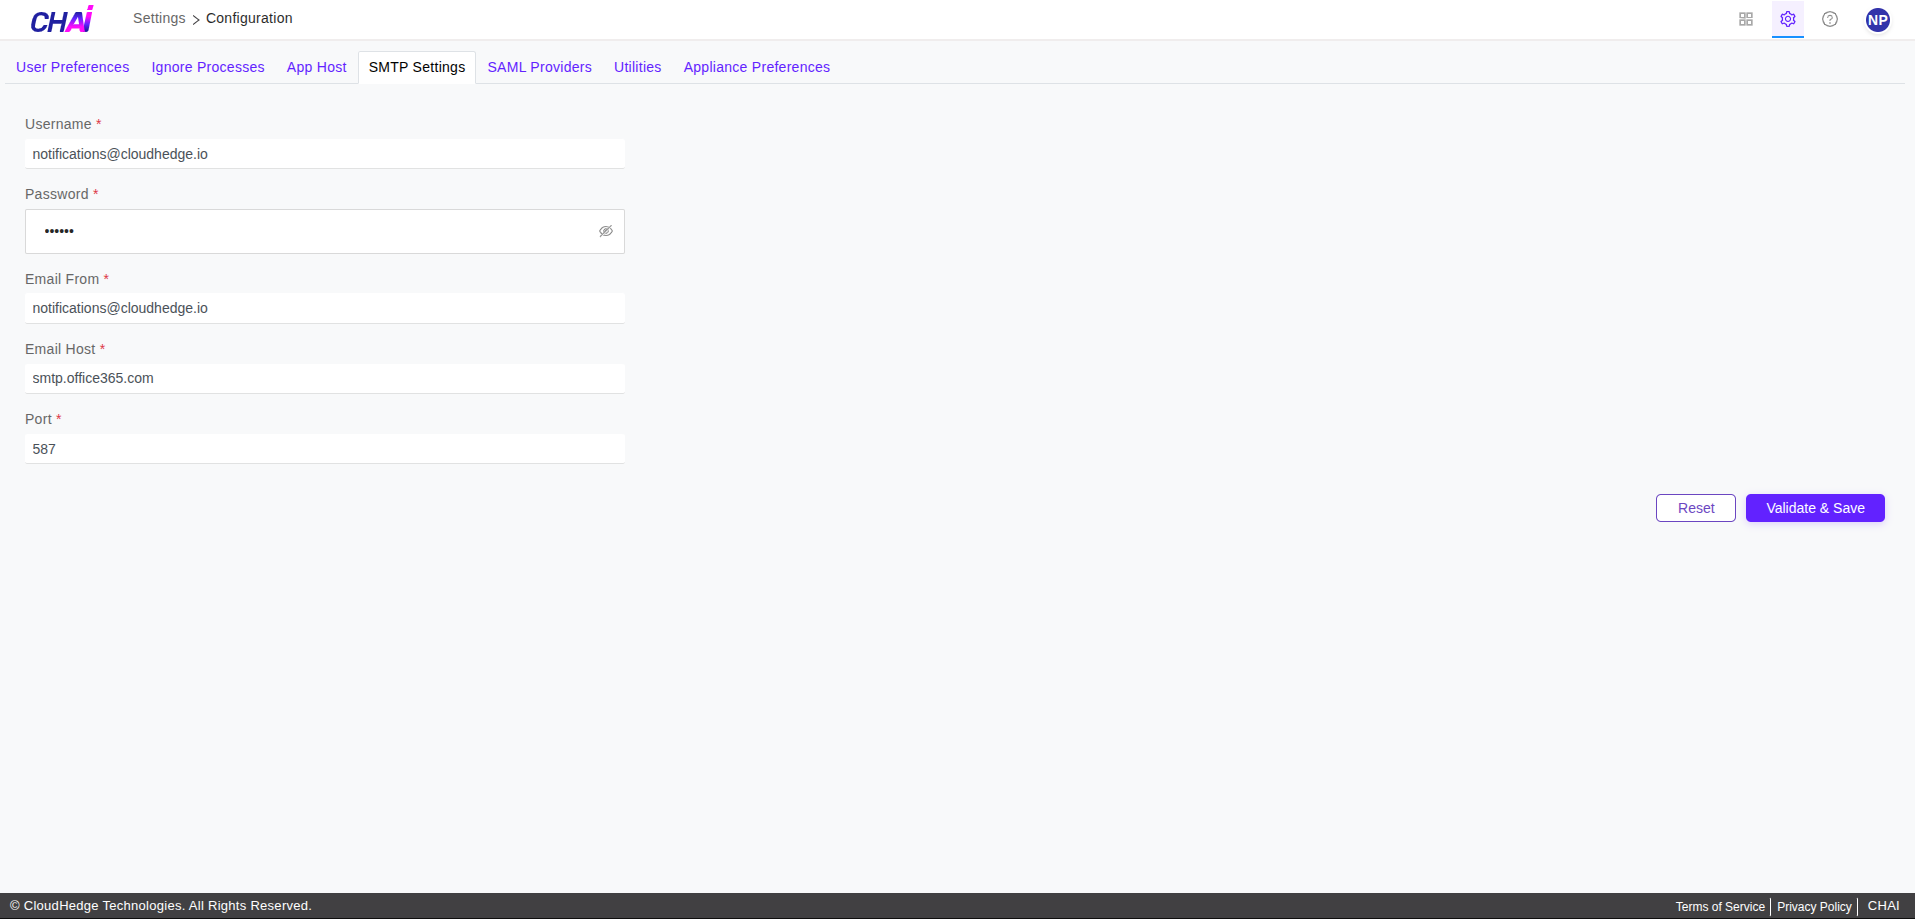Click the required asterisk beside Username
1915x919 pixels.
point(99,122)
